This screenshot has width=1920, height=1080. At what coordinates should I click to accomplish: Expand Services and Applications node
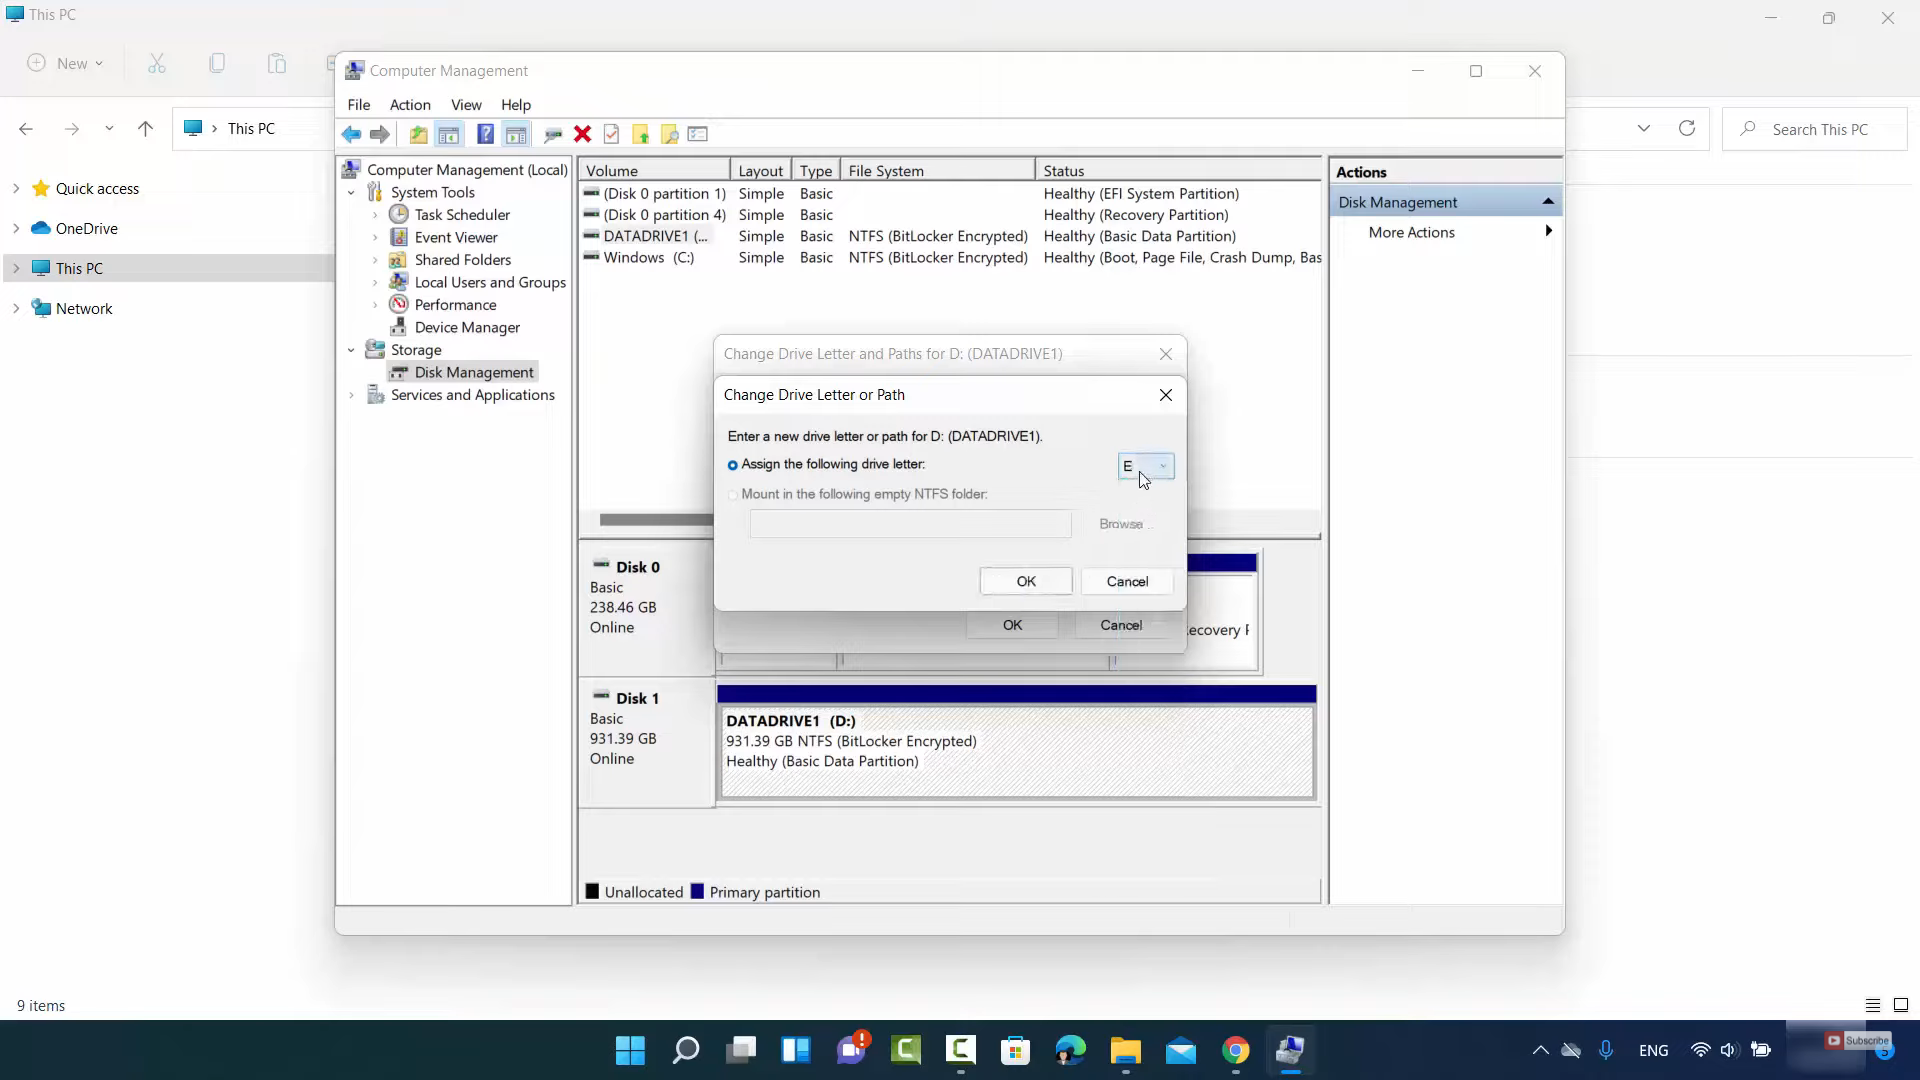coord(351,395)
